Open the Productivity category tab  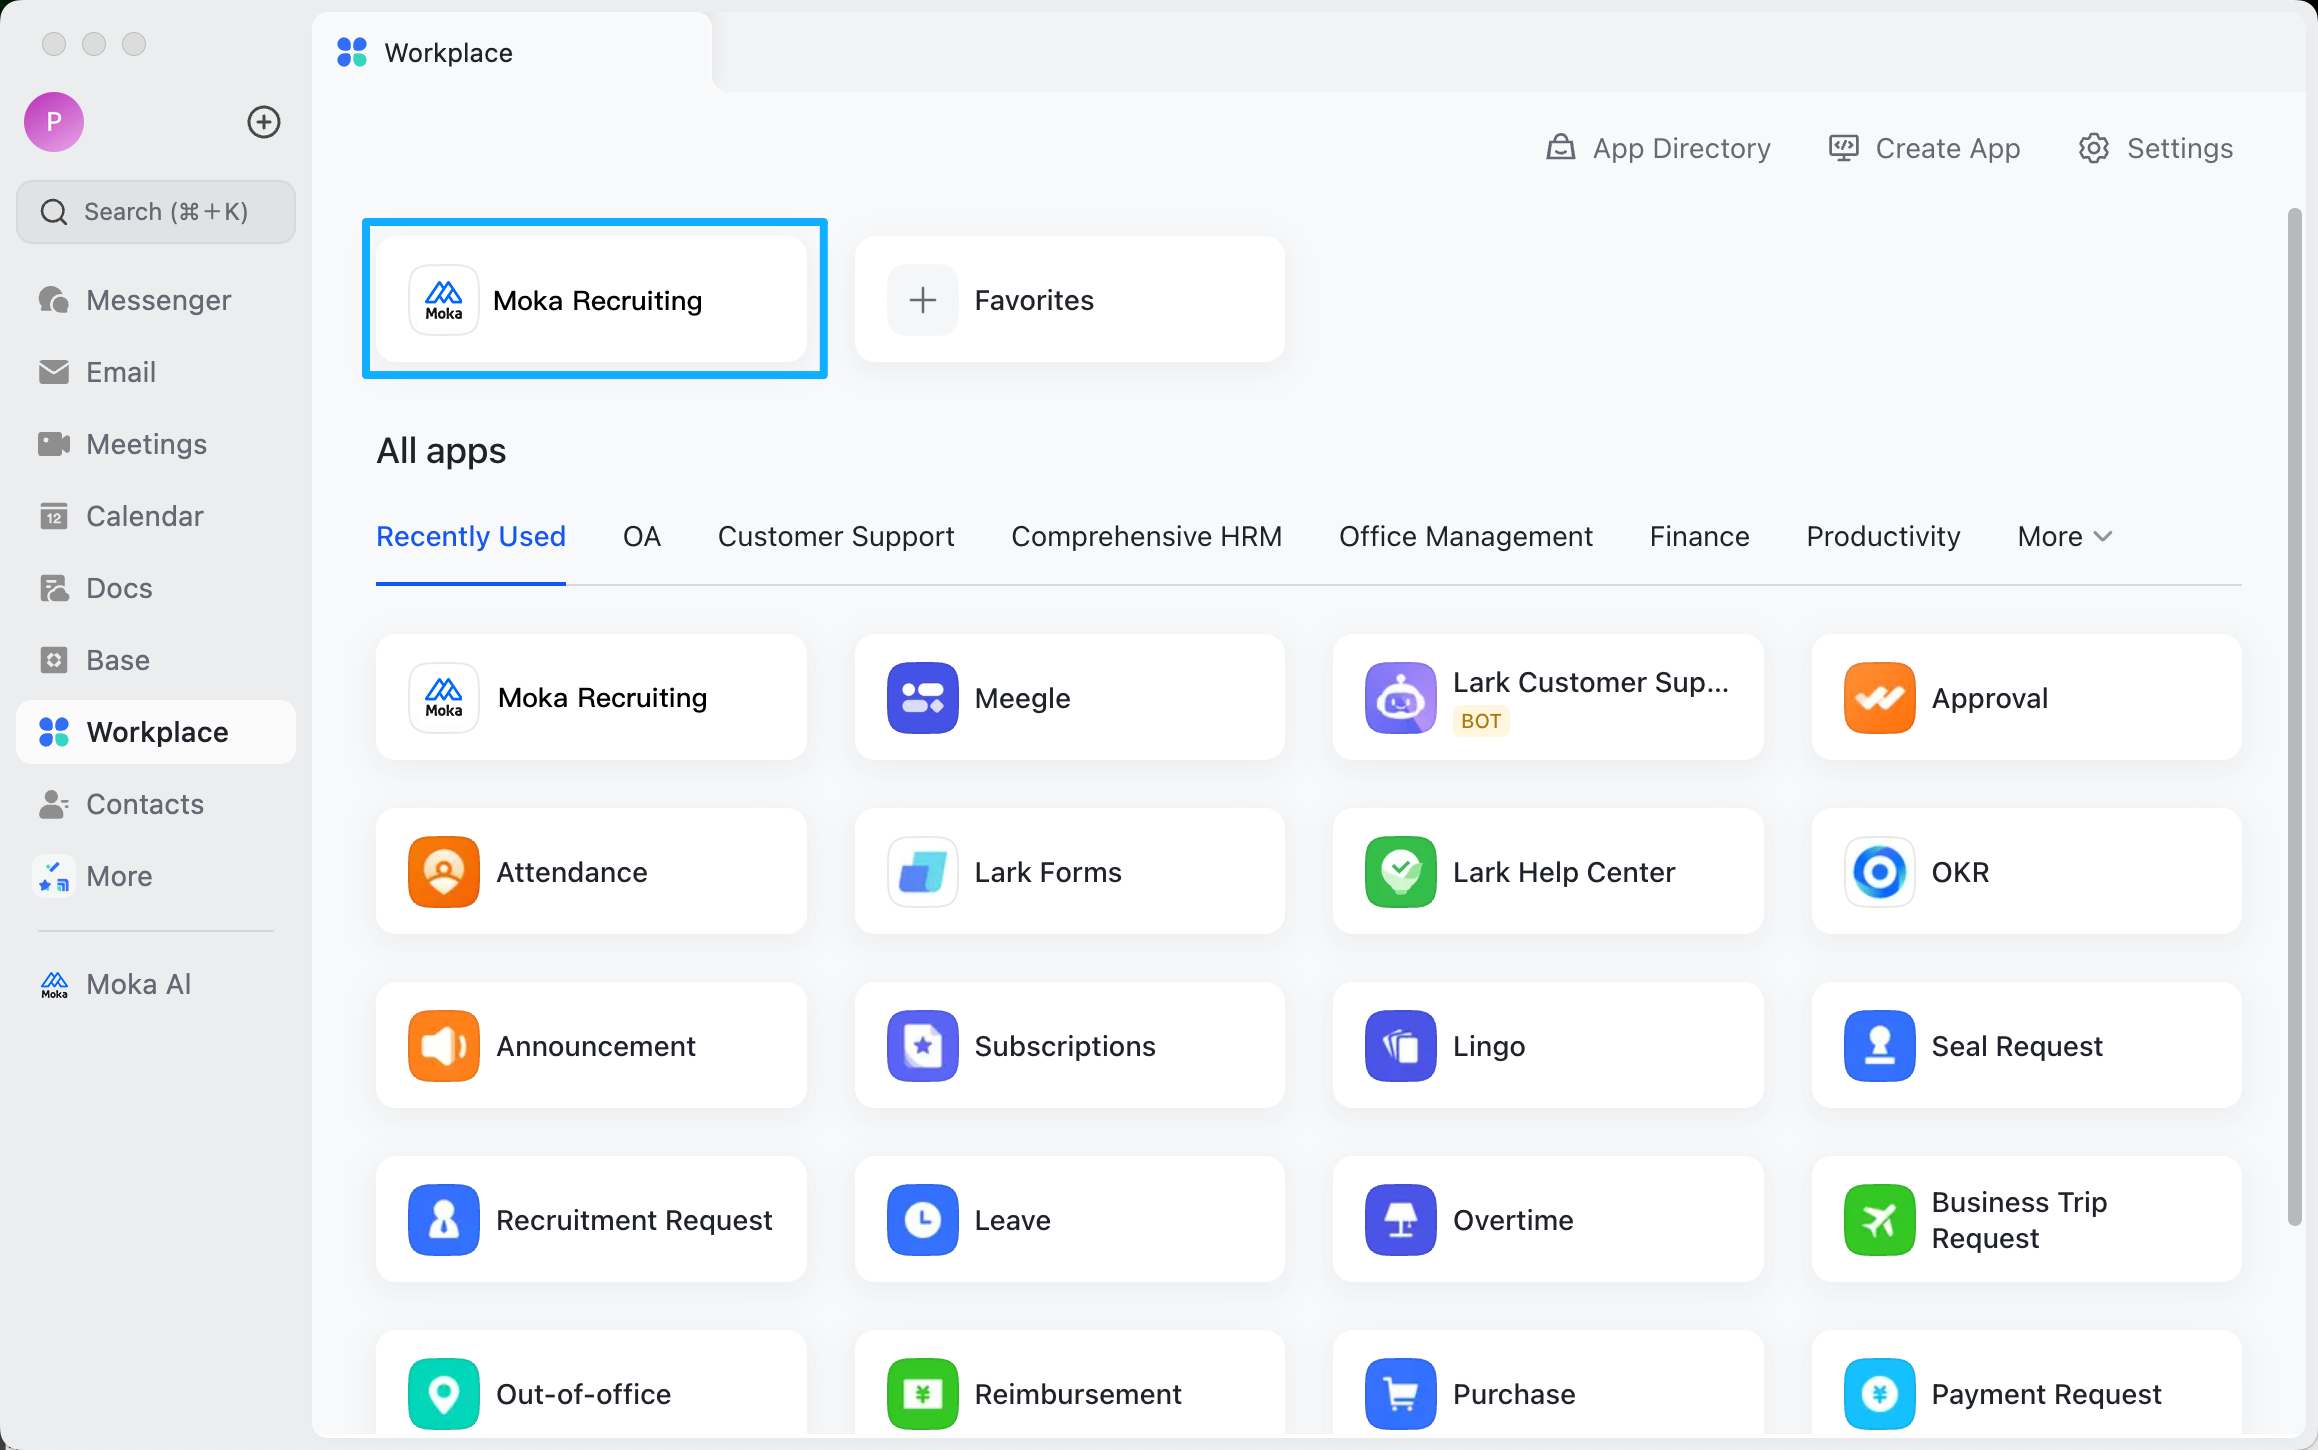coord(1884,537)
